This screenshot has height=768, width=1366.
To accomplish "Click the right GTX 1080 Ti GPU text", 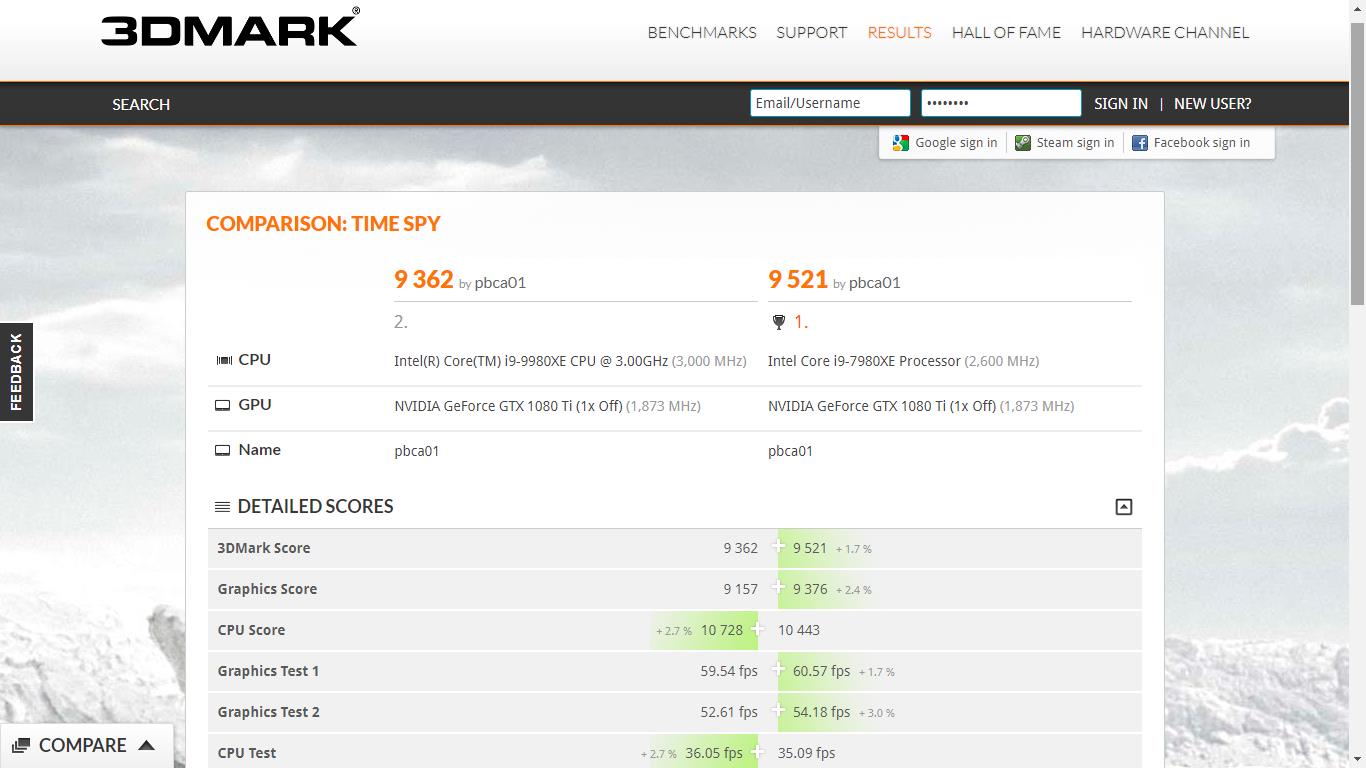I will click(882, 406).
